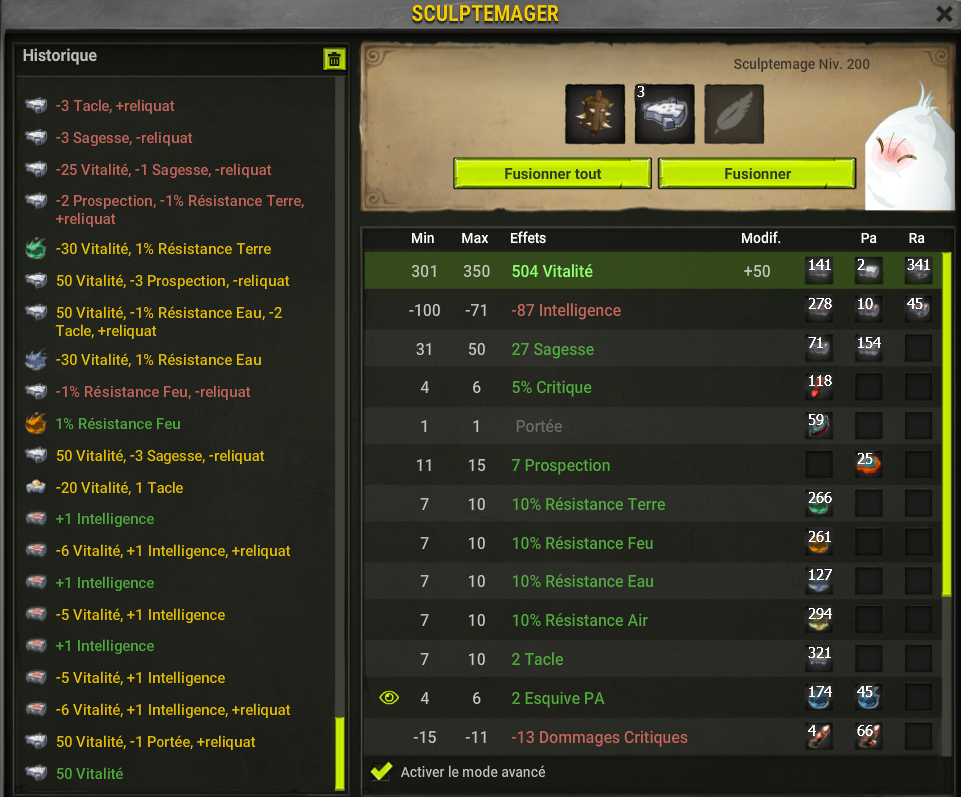Open the empty feather signature rune slot
The height and width of the screenshot is (797, 961).
coord(734,114)
